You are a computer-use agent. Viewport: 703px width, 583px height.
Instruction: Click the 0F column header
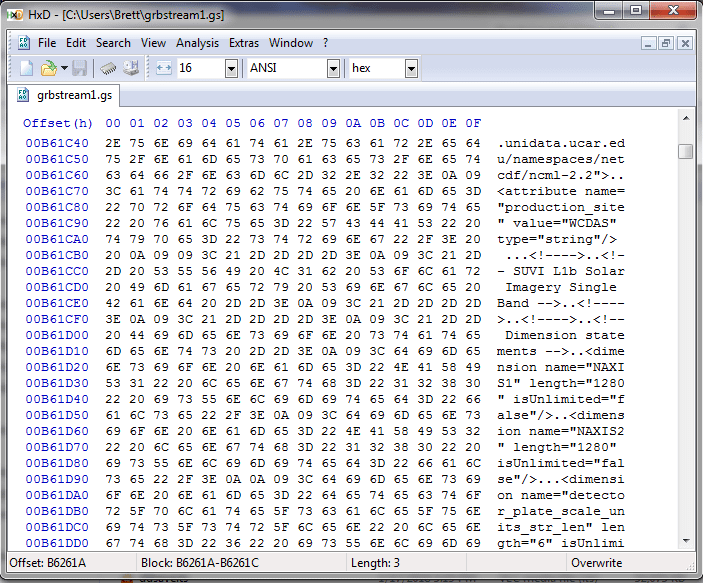(473, 123)
